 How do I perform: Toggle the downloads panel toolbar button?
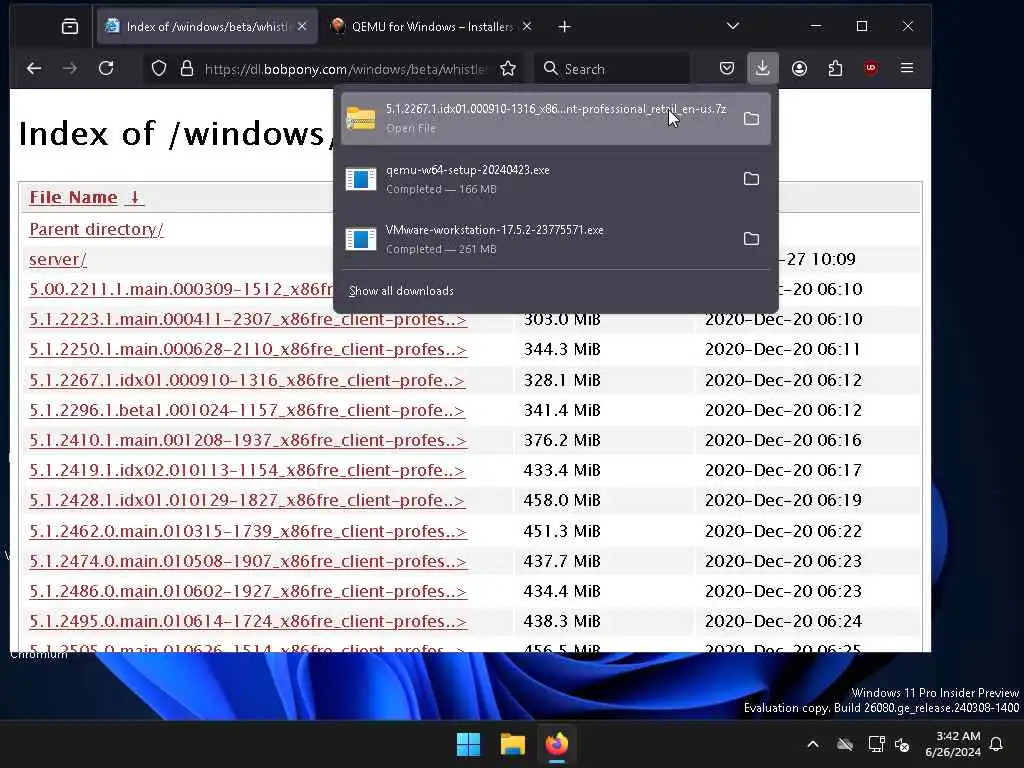pos(762,68)
